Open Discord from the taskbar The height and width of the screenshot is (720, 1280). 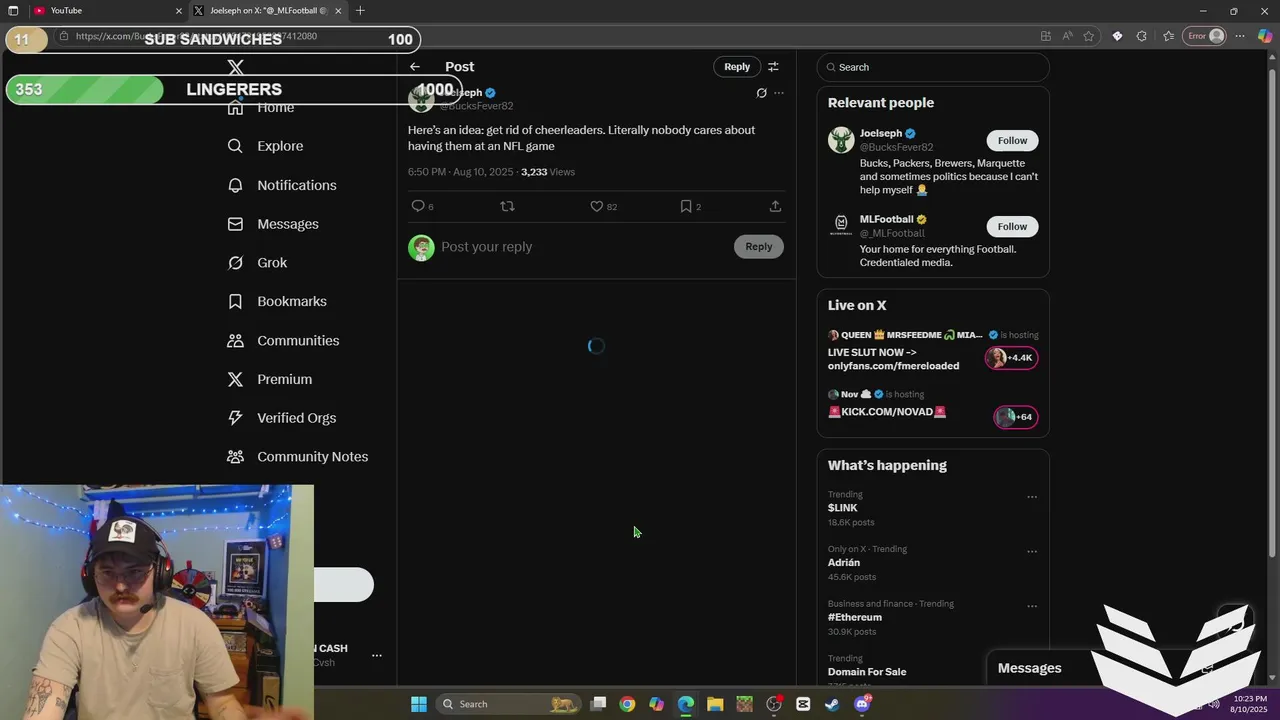[862, 704]
